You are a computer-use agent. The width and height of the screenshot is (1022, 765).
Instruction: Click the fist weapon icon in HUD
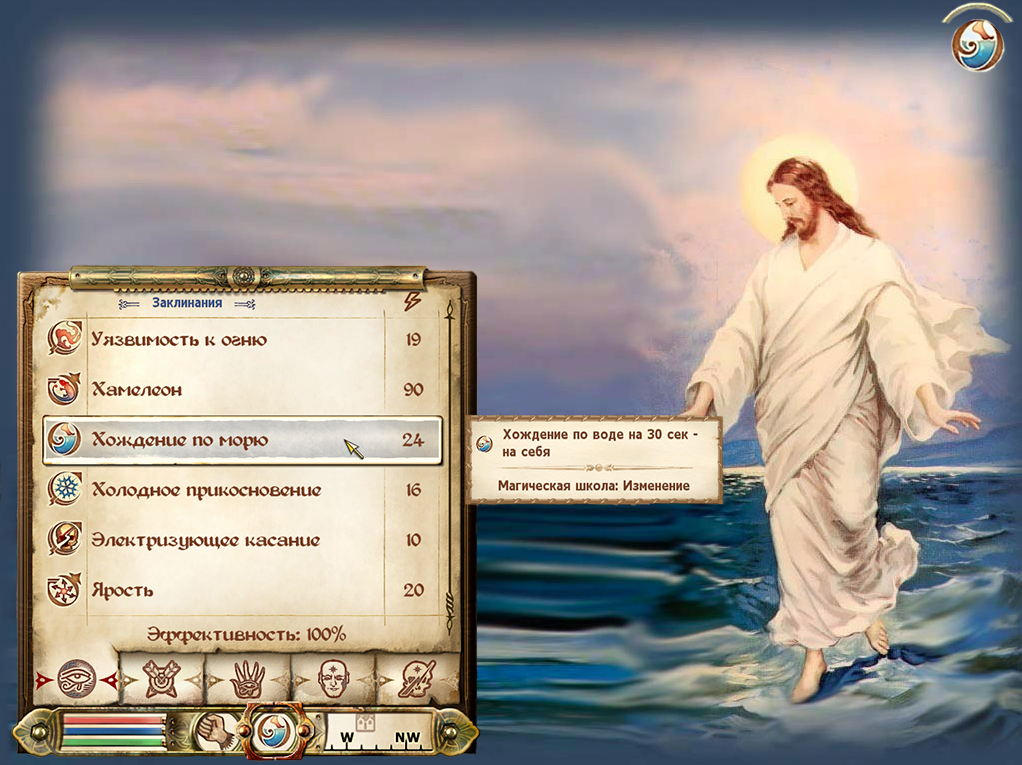(214, 732)
